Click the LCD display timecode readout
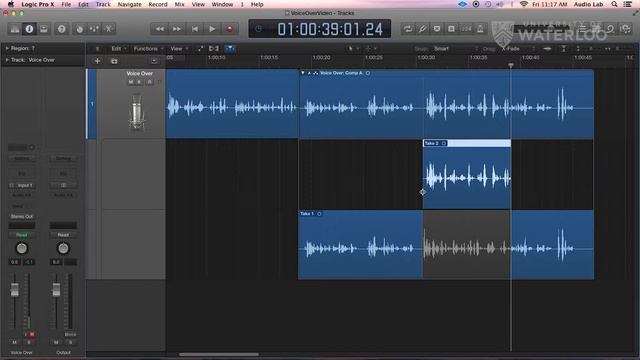 pos(330,29)
